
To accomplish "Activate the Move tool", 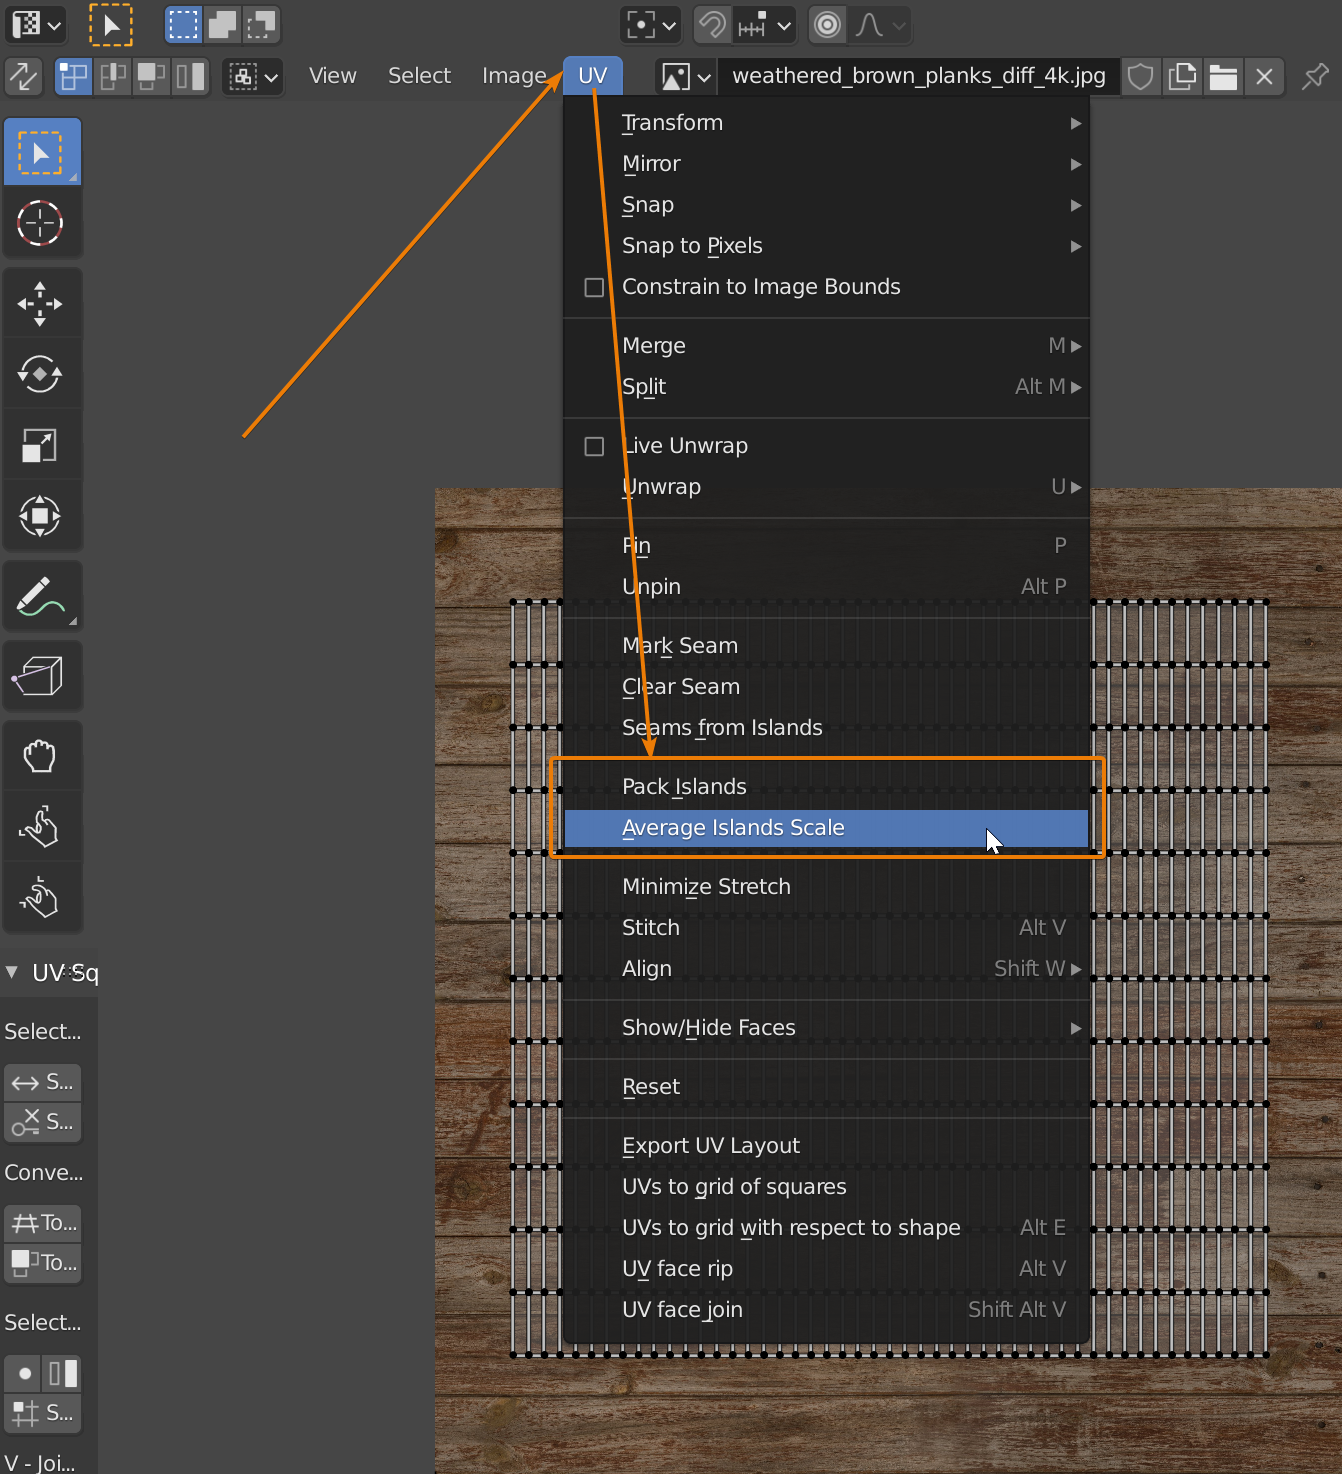I will (x=40, y=304).
